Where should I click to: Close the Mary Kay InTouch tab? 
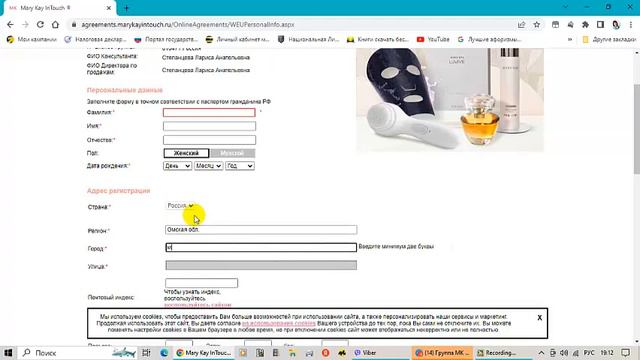point(109,8)
